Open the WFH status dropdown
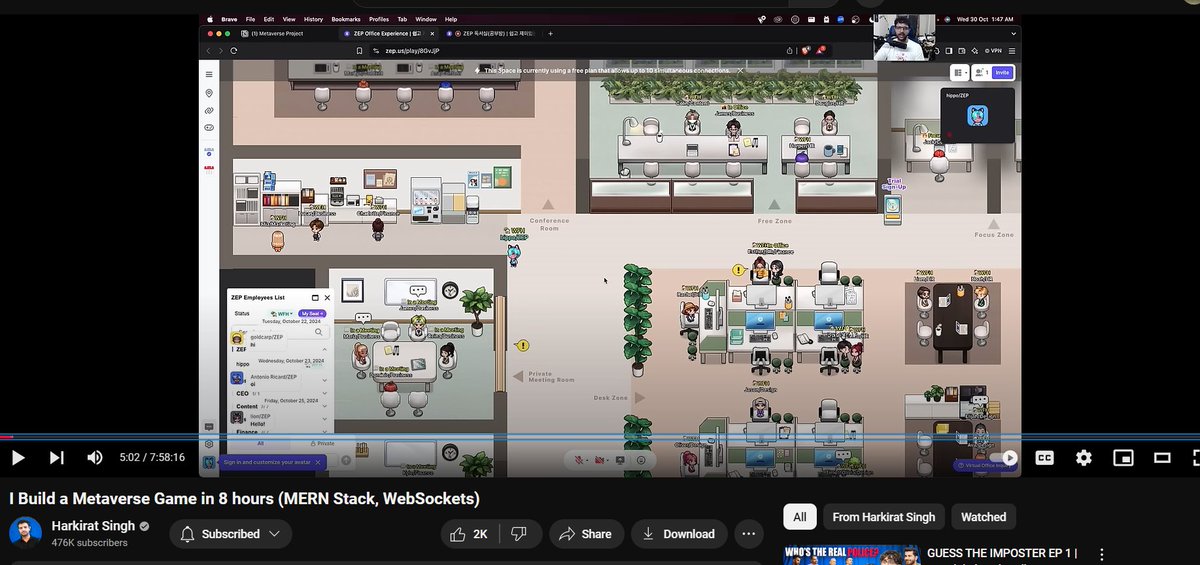The image size is (1200, 565). pyautogui.click(x=284, y=313)
